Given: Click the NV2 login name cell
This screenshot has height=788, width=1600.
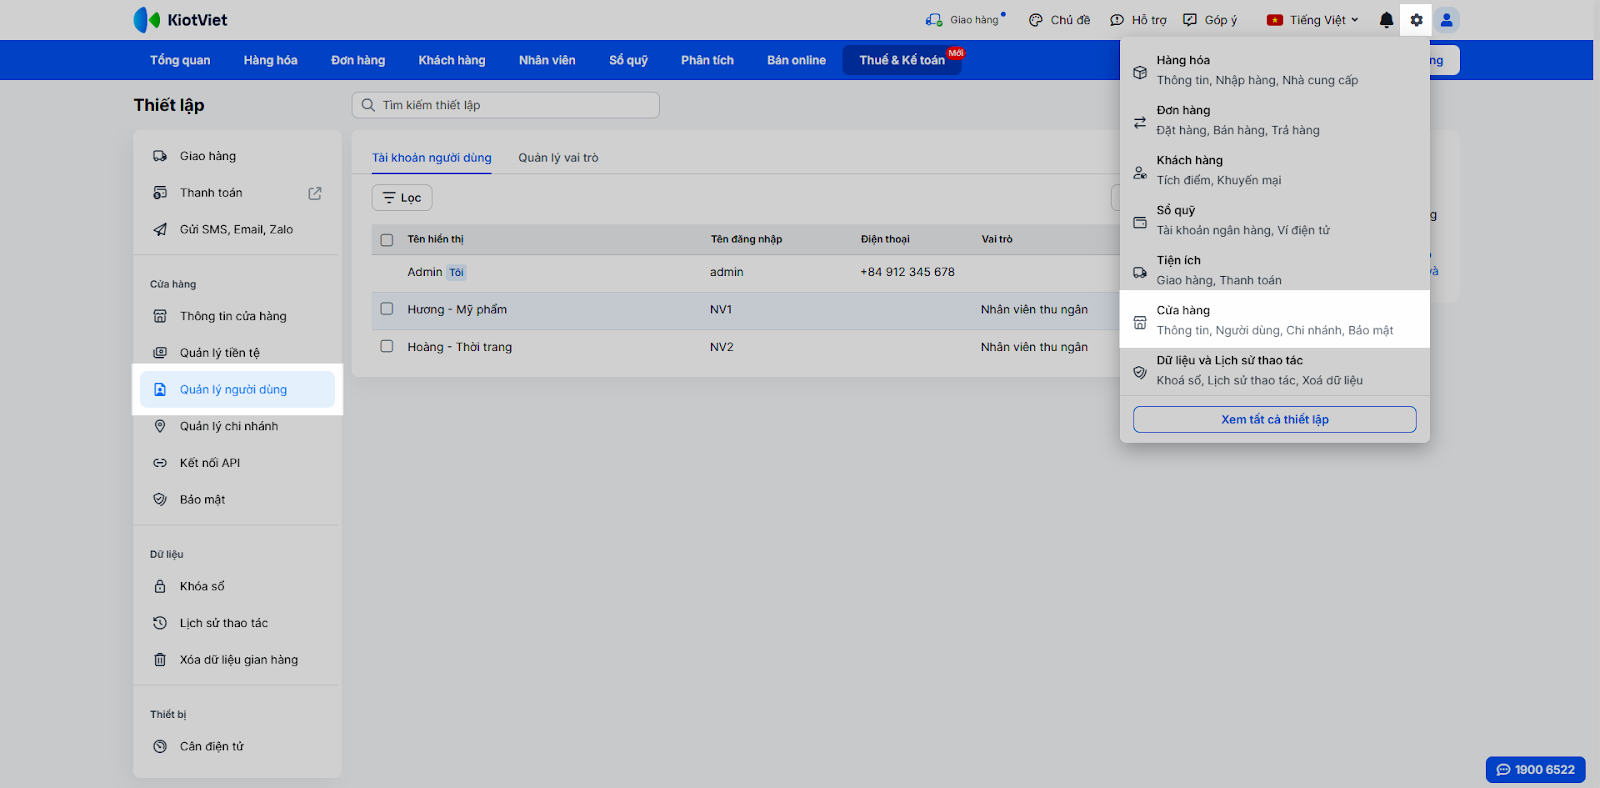Looking at the screenshot, I should 722,347.
